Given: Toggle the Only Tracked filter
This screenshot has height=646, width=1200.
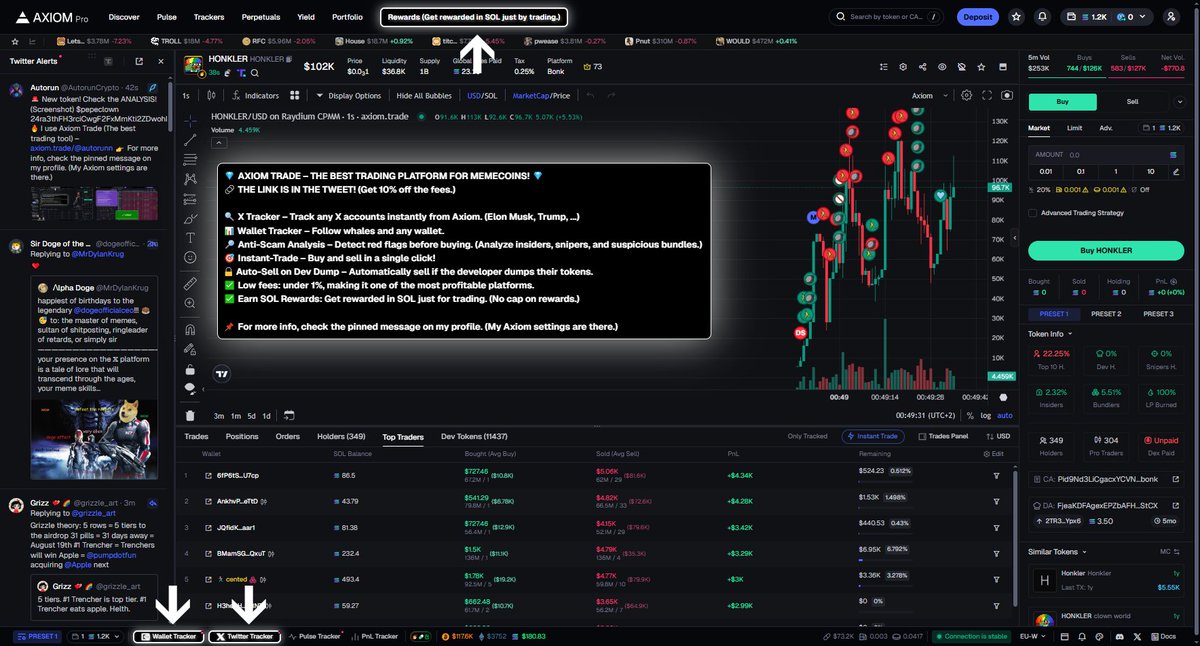Looking at the screenshot, I should 807,436.
